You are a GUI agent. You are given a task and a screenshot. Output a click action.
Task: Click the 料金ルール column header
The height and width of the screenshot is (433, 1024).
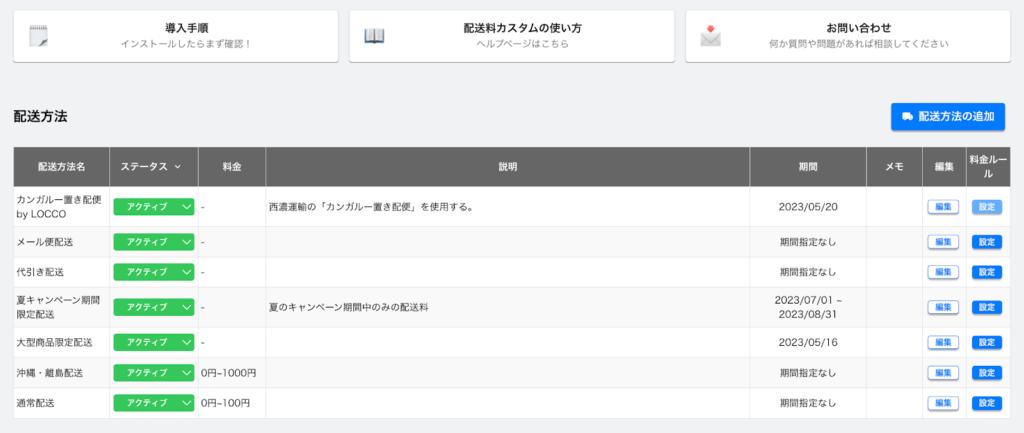(x=988, y=167)
